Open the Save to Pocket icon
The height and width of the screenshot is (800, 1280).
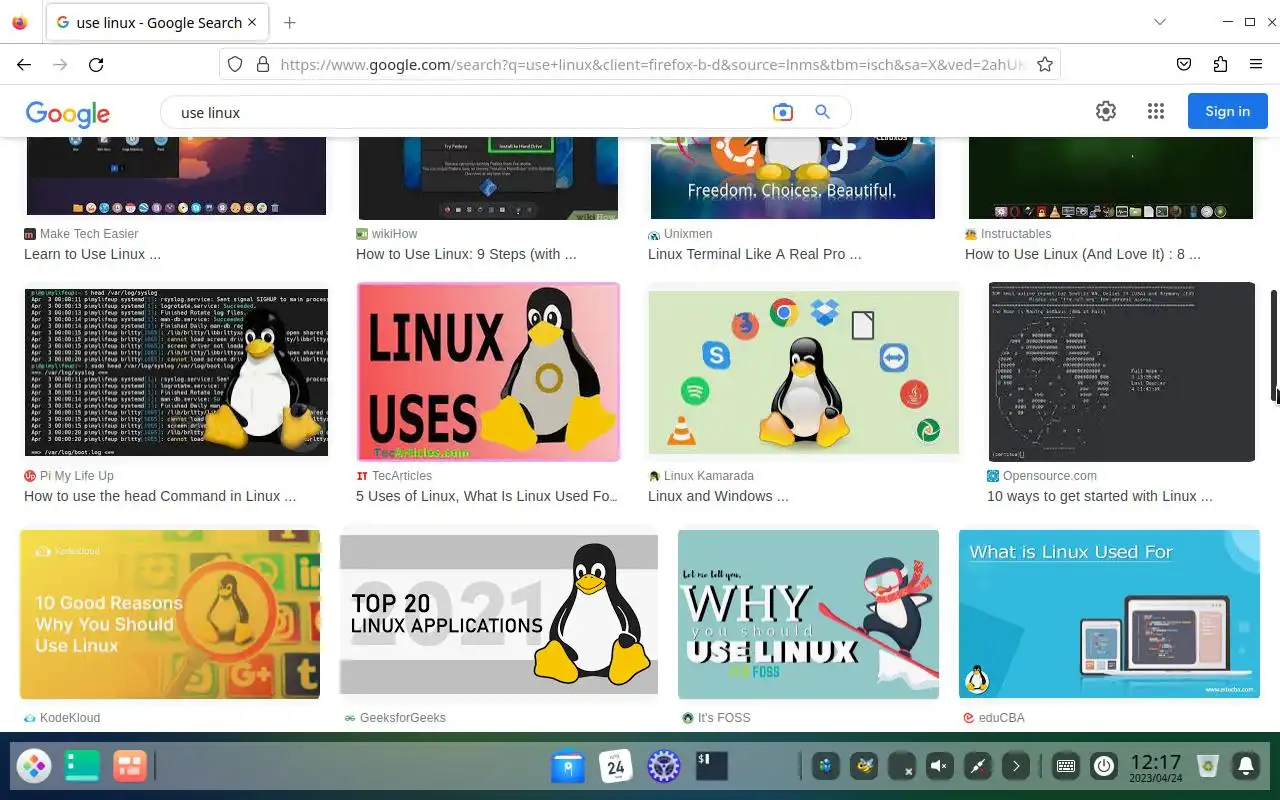pos(1184,64)
